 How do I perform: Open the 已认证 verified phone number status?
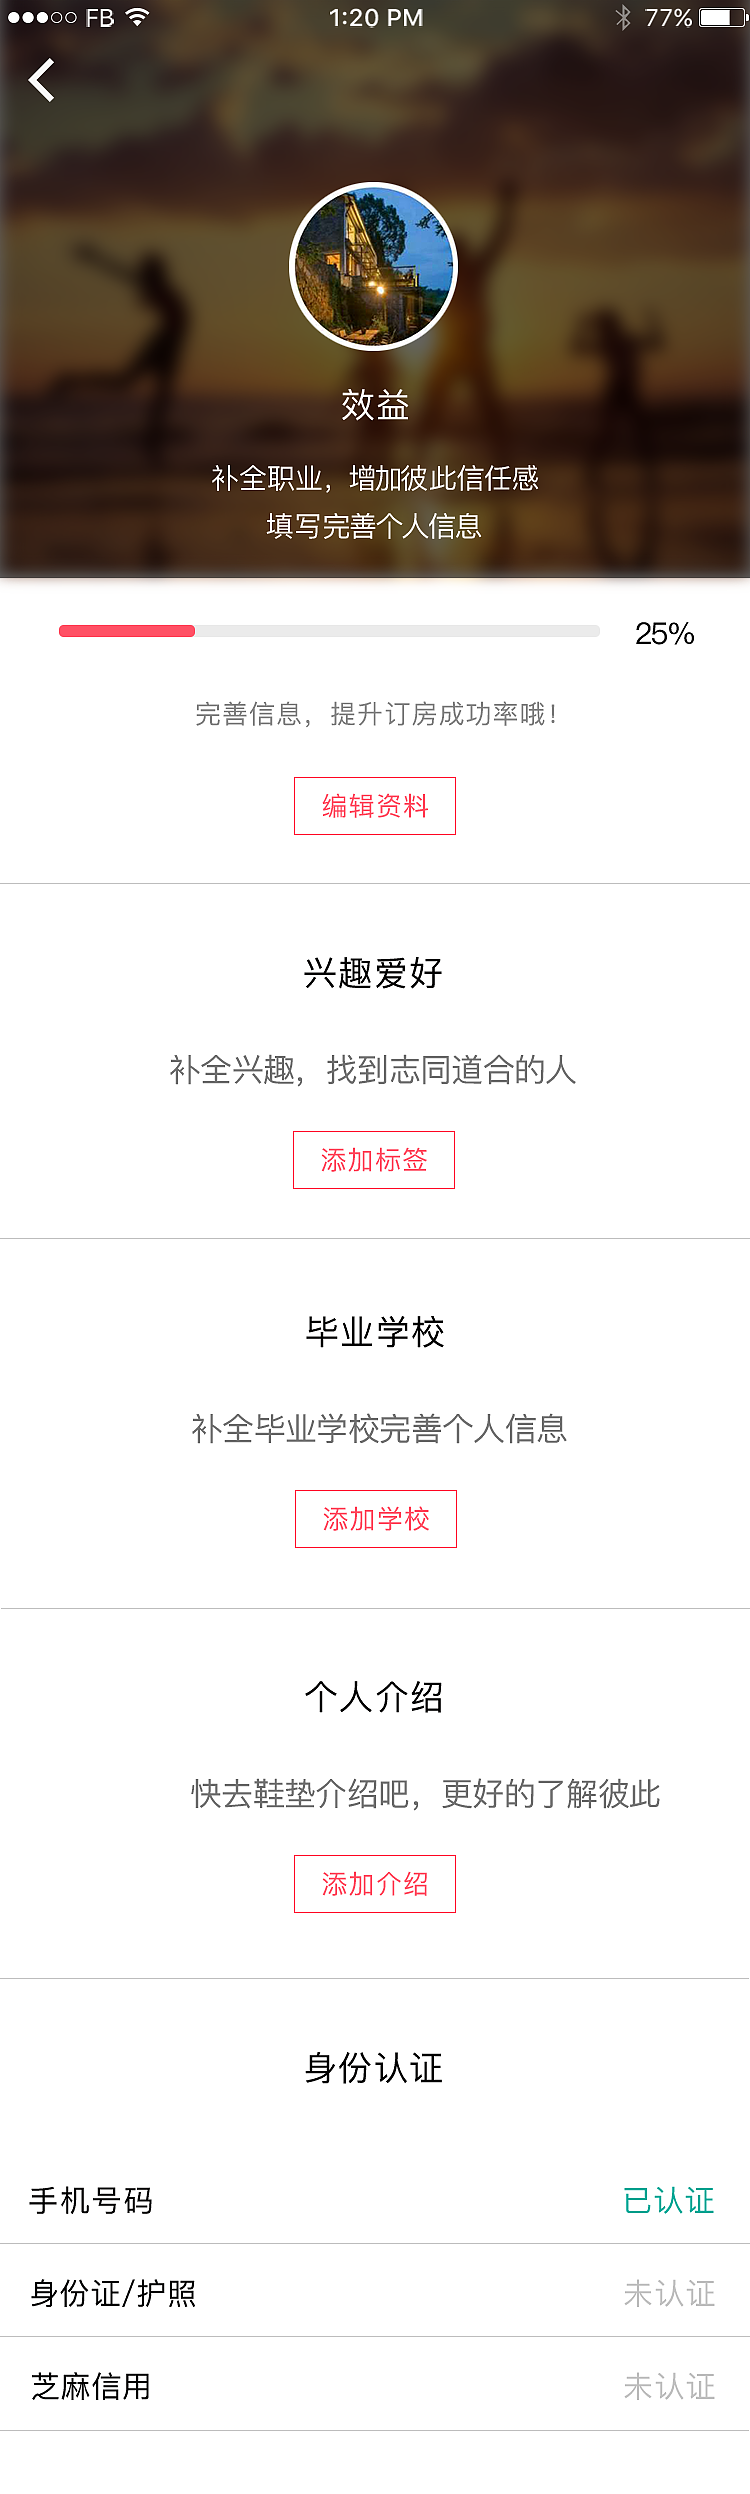(671, 2198)
